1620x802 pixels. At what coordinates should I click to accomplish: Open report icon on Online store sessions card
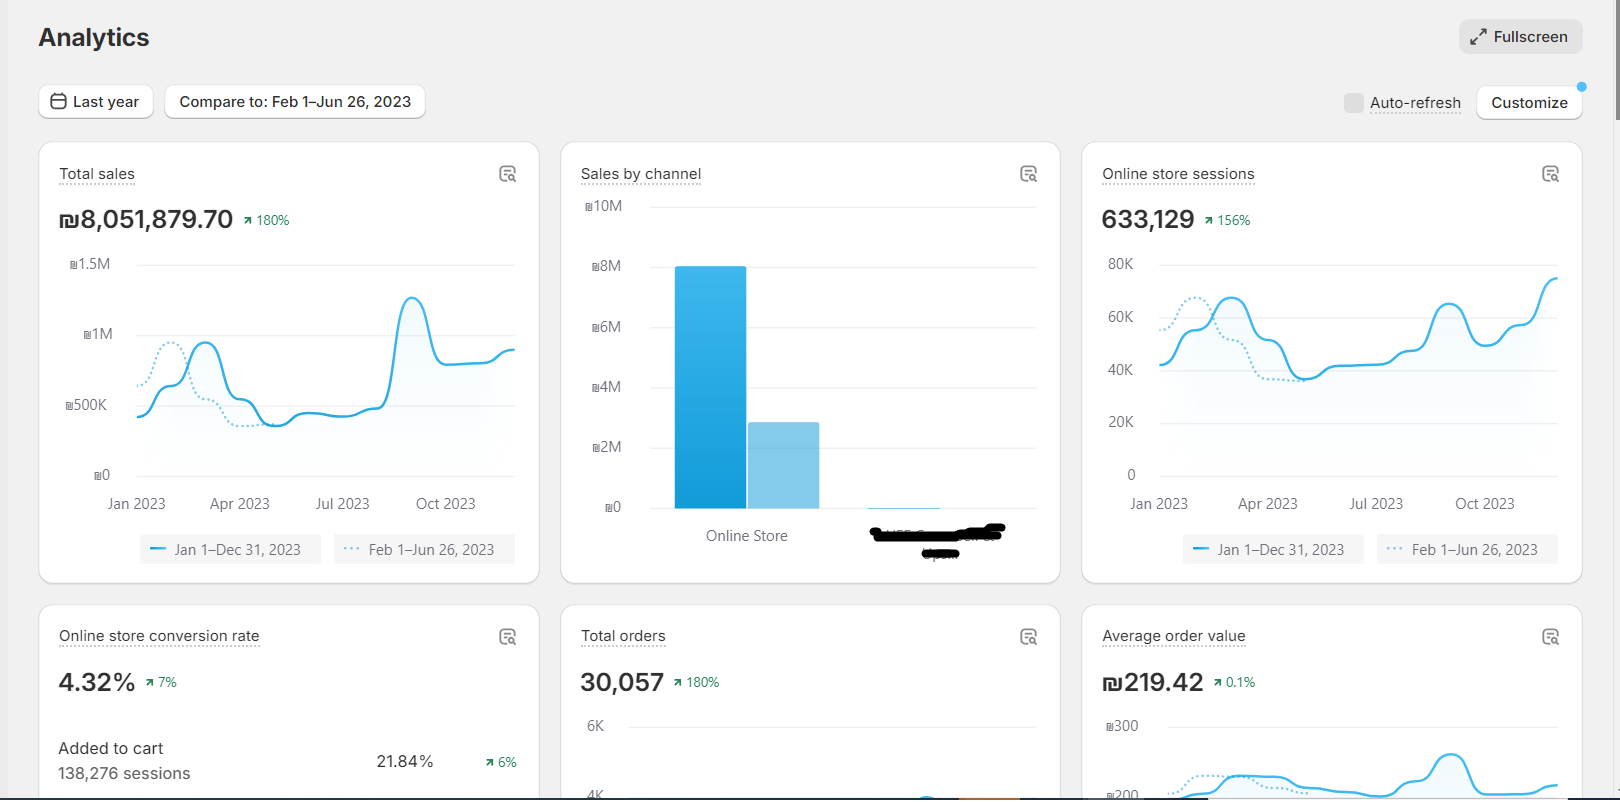tap(1550, 174)
